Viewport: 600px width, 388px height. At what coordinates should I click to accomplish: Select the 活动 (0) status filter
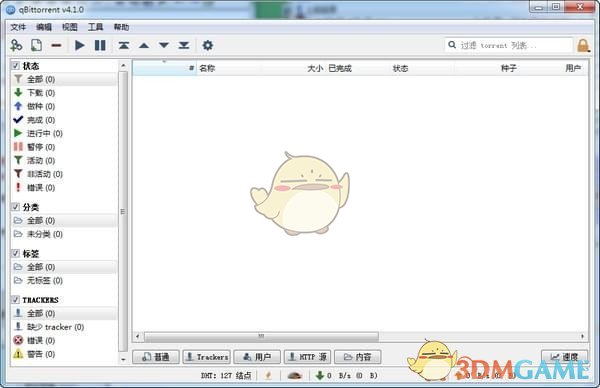click(64, 160)
